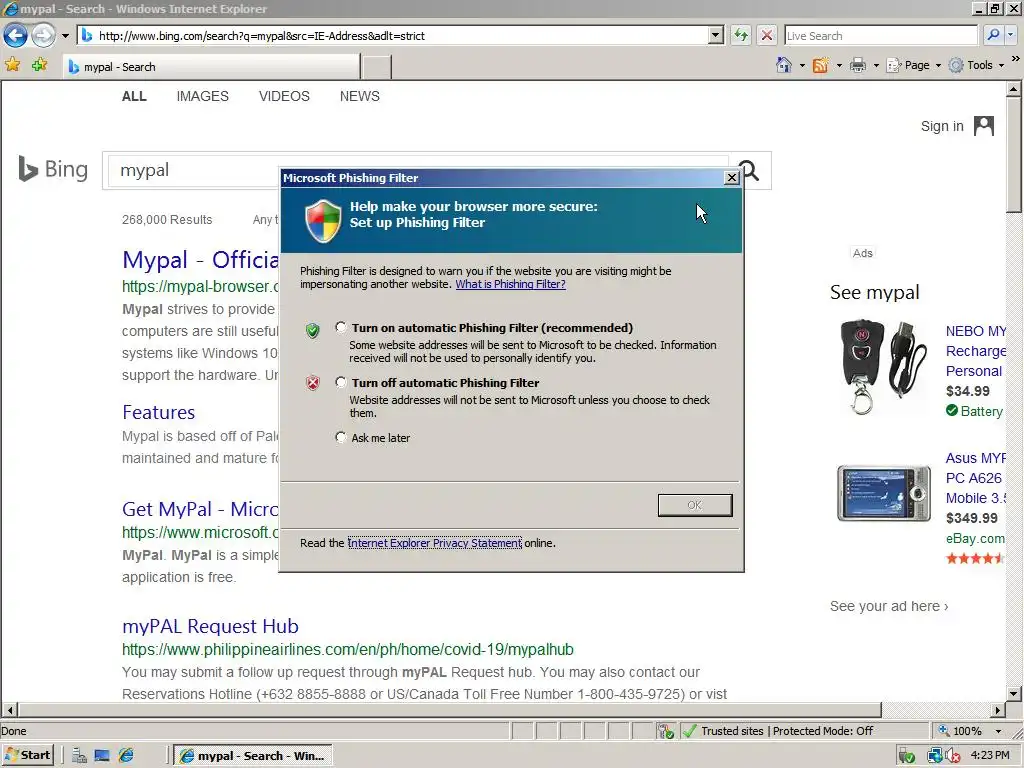1024x768 pixels.
Task: Click the OK button in dialog
Action: pyautogui.click(x=695, y=505)
